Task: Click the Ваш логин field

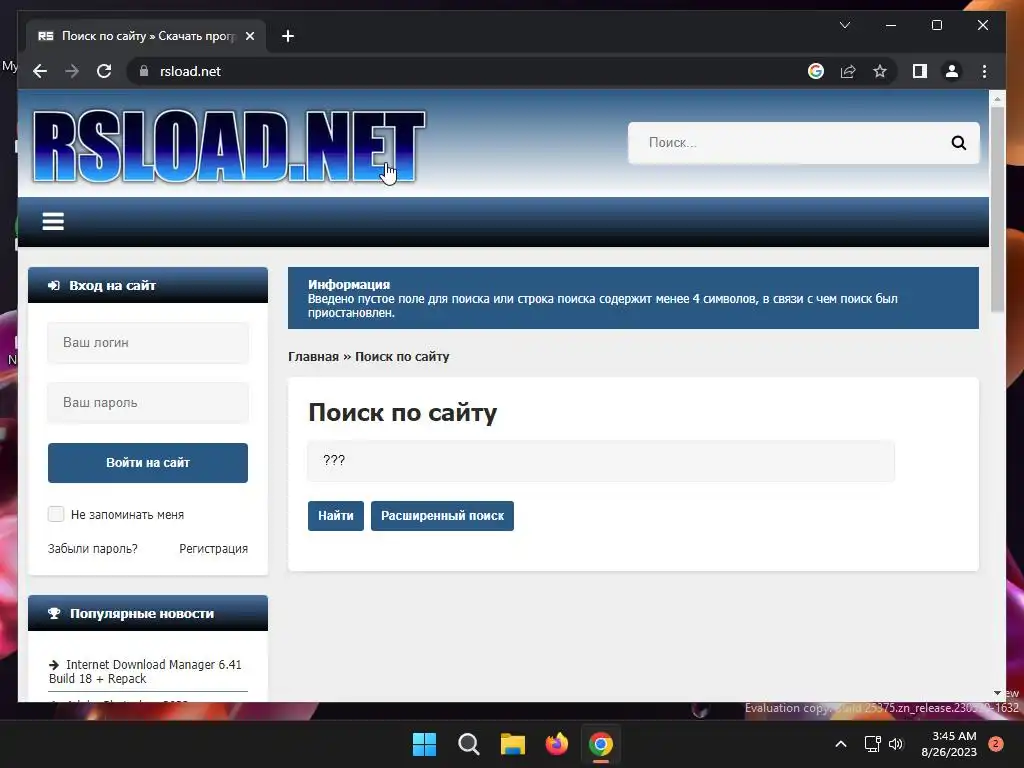Action: [148, 342]
